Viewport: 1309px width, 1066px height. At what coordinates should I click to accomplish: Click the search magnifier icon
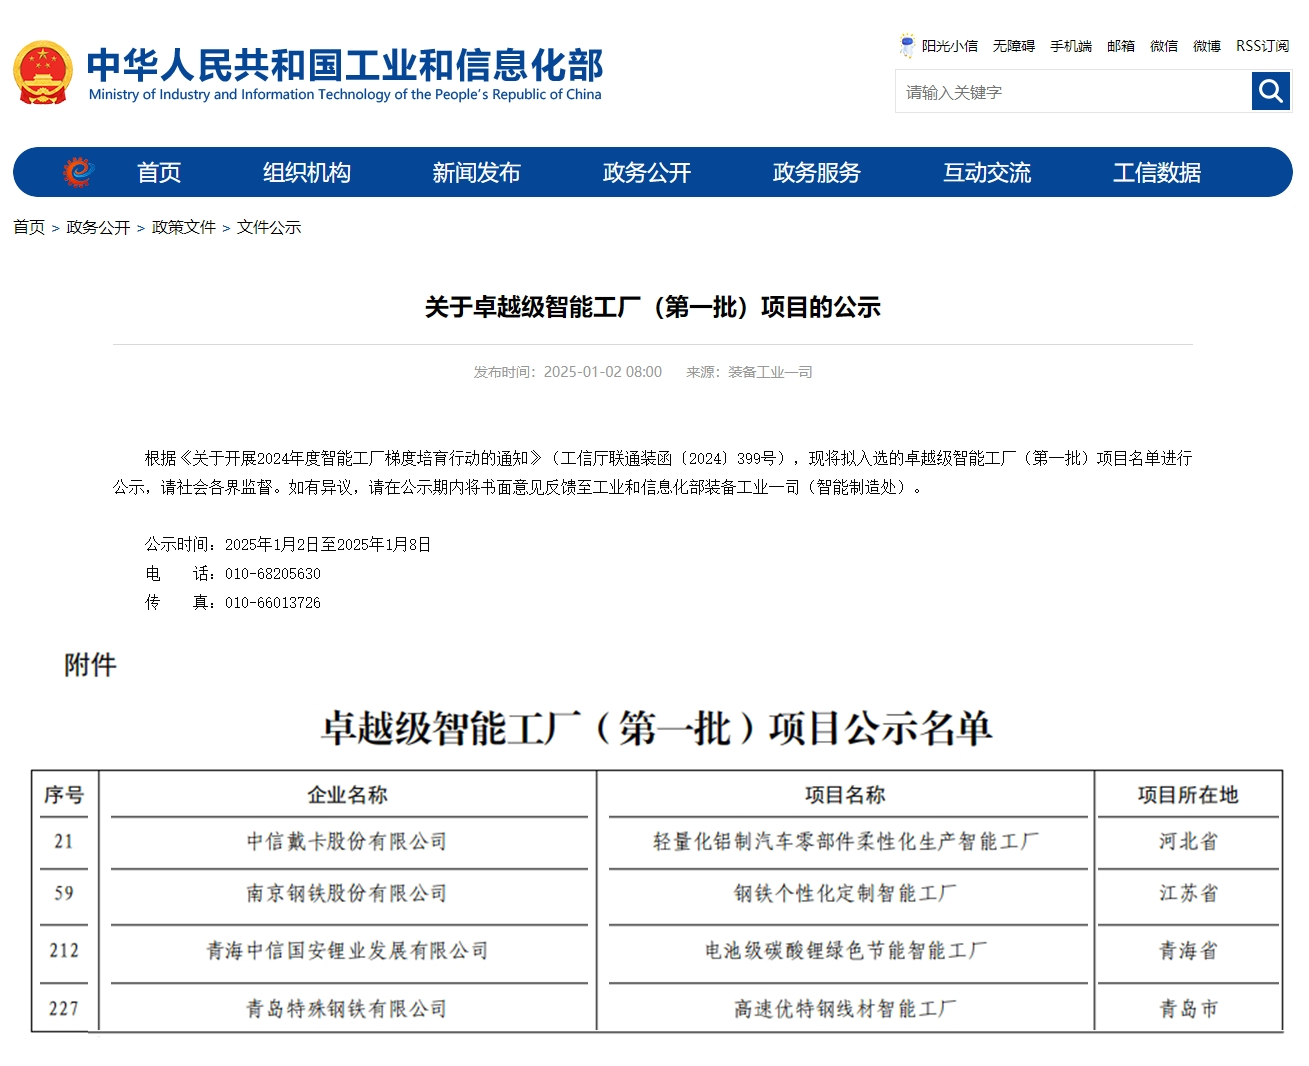click(x=1270, y=91)
